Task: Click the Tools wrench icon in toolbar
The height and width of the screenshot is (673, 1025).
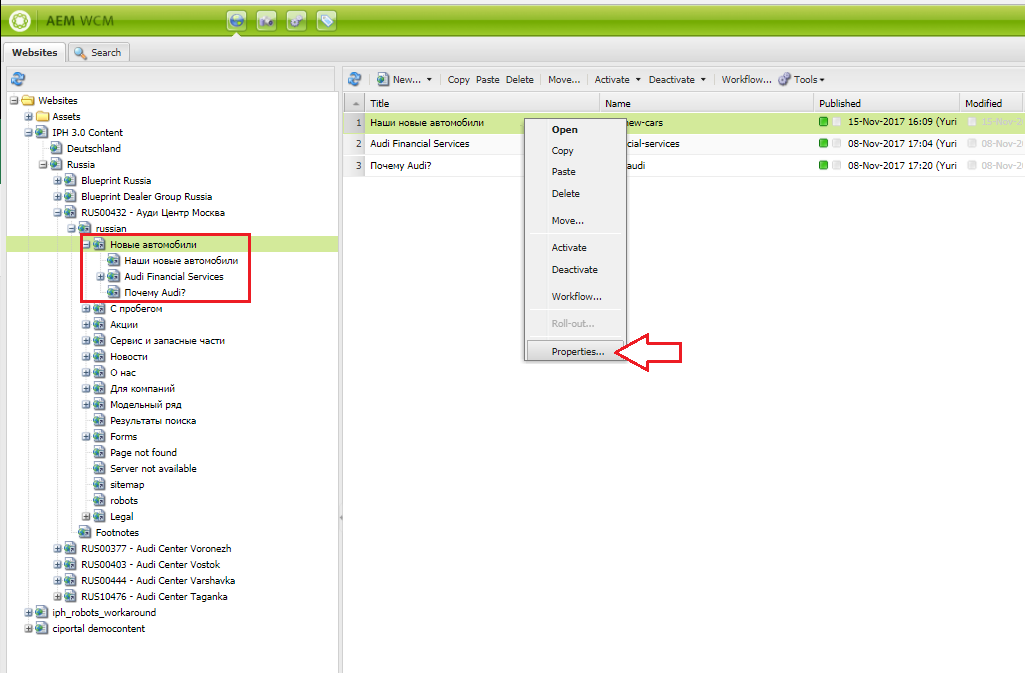Action: point(784,79)
